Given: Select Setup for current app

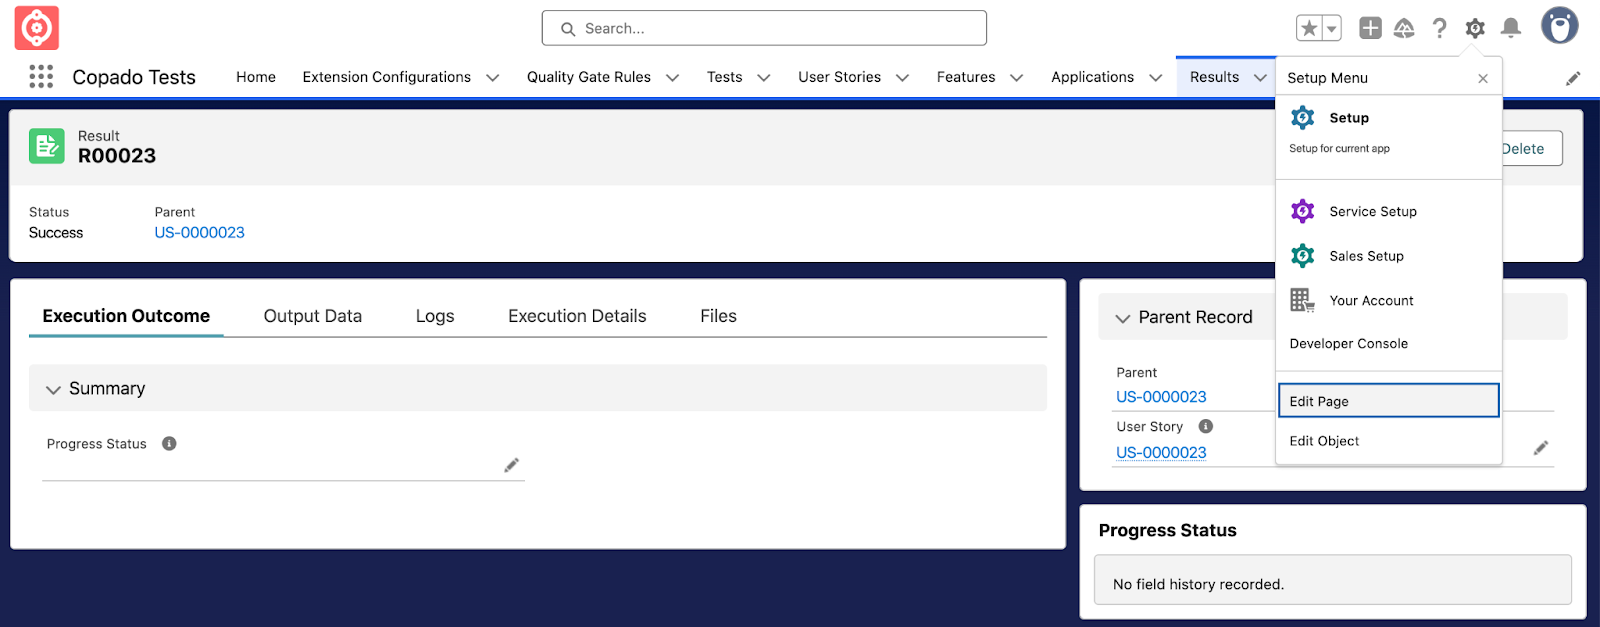Looking at the screenshot, I should [1389, 132].
